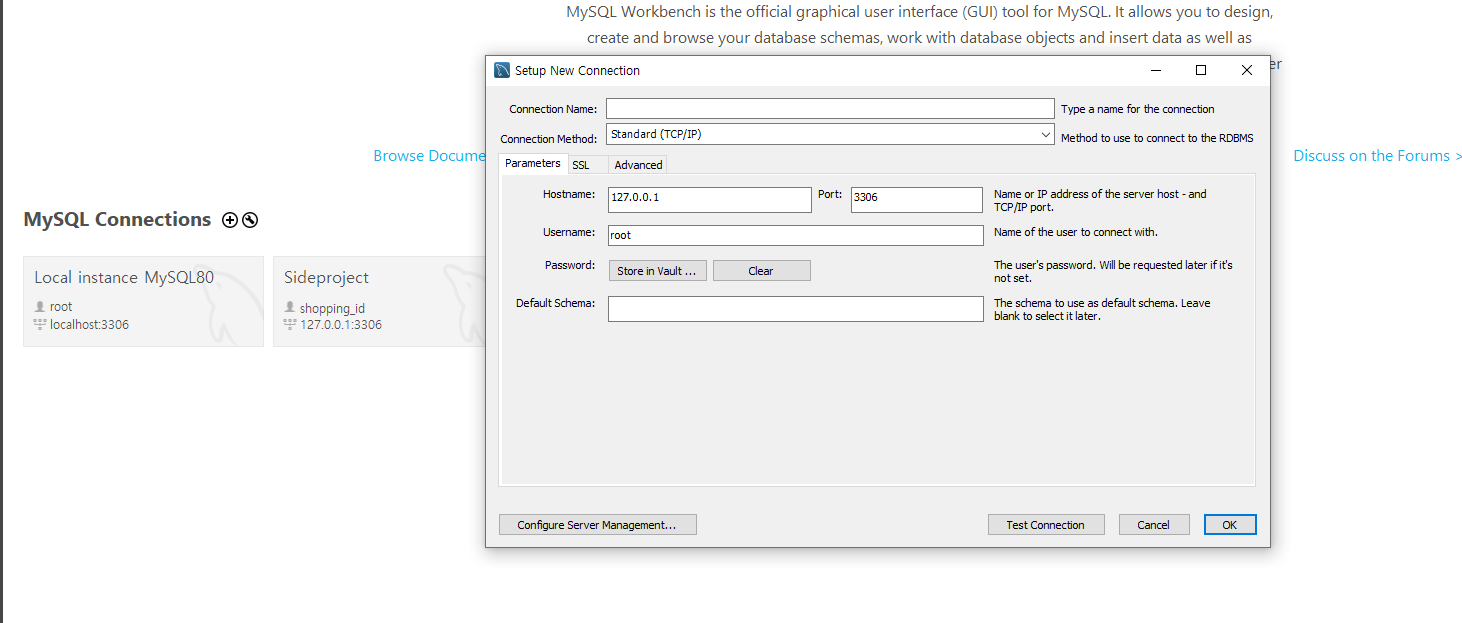Cancel the new connection dialog
The image size is (1462, 623).
[x=1153, y=525]
